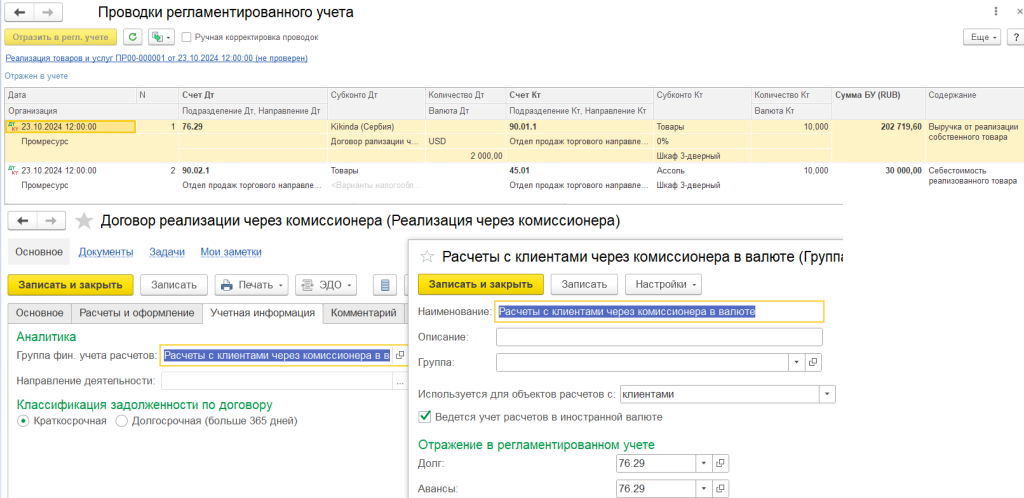Click the back arrow beside Проводки регламентированного учета
The image size is (1024, 498).
pos(18,12)
